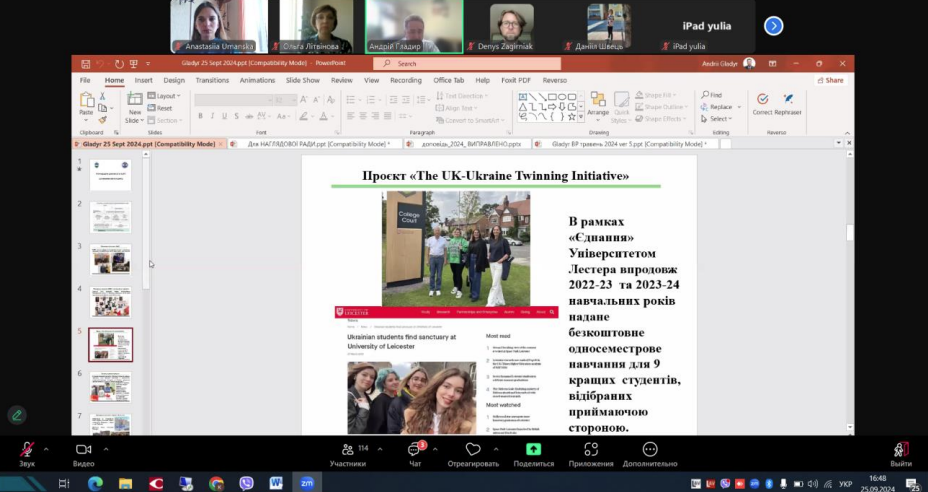Open the font size combo box
This screenshot has width=928, height=492.
click(x=285, y=100)
